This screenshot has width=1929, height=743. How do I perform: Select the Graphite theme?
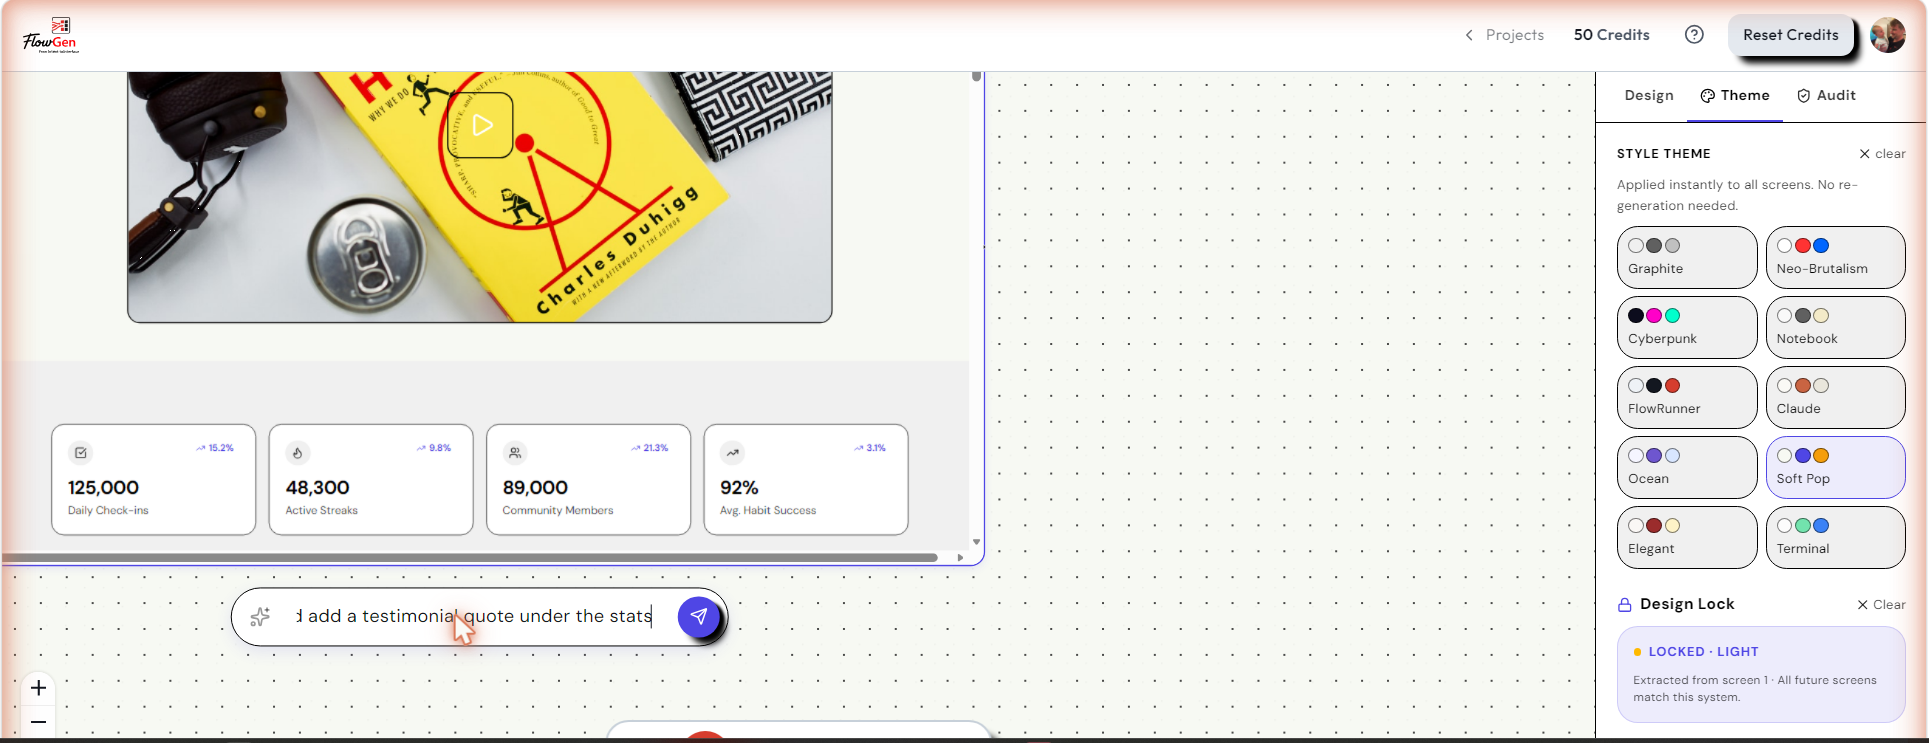(1687, 258)
